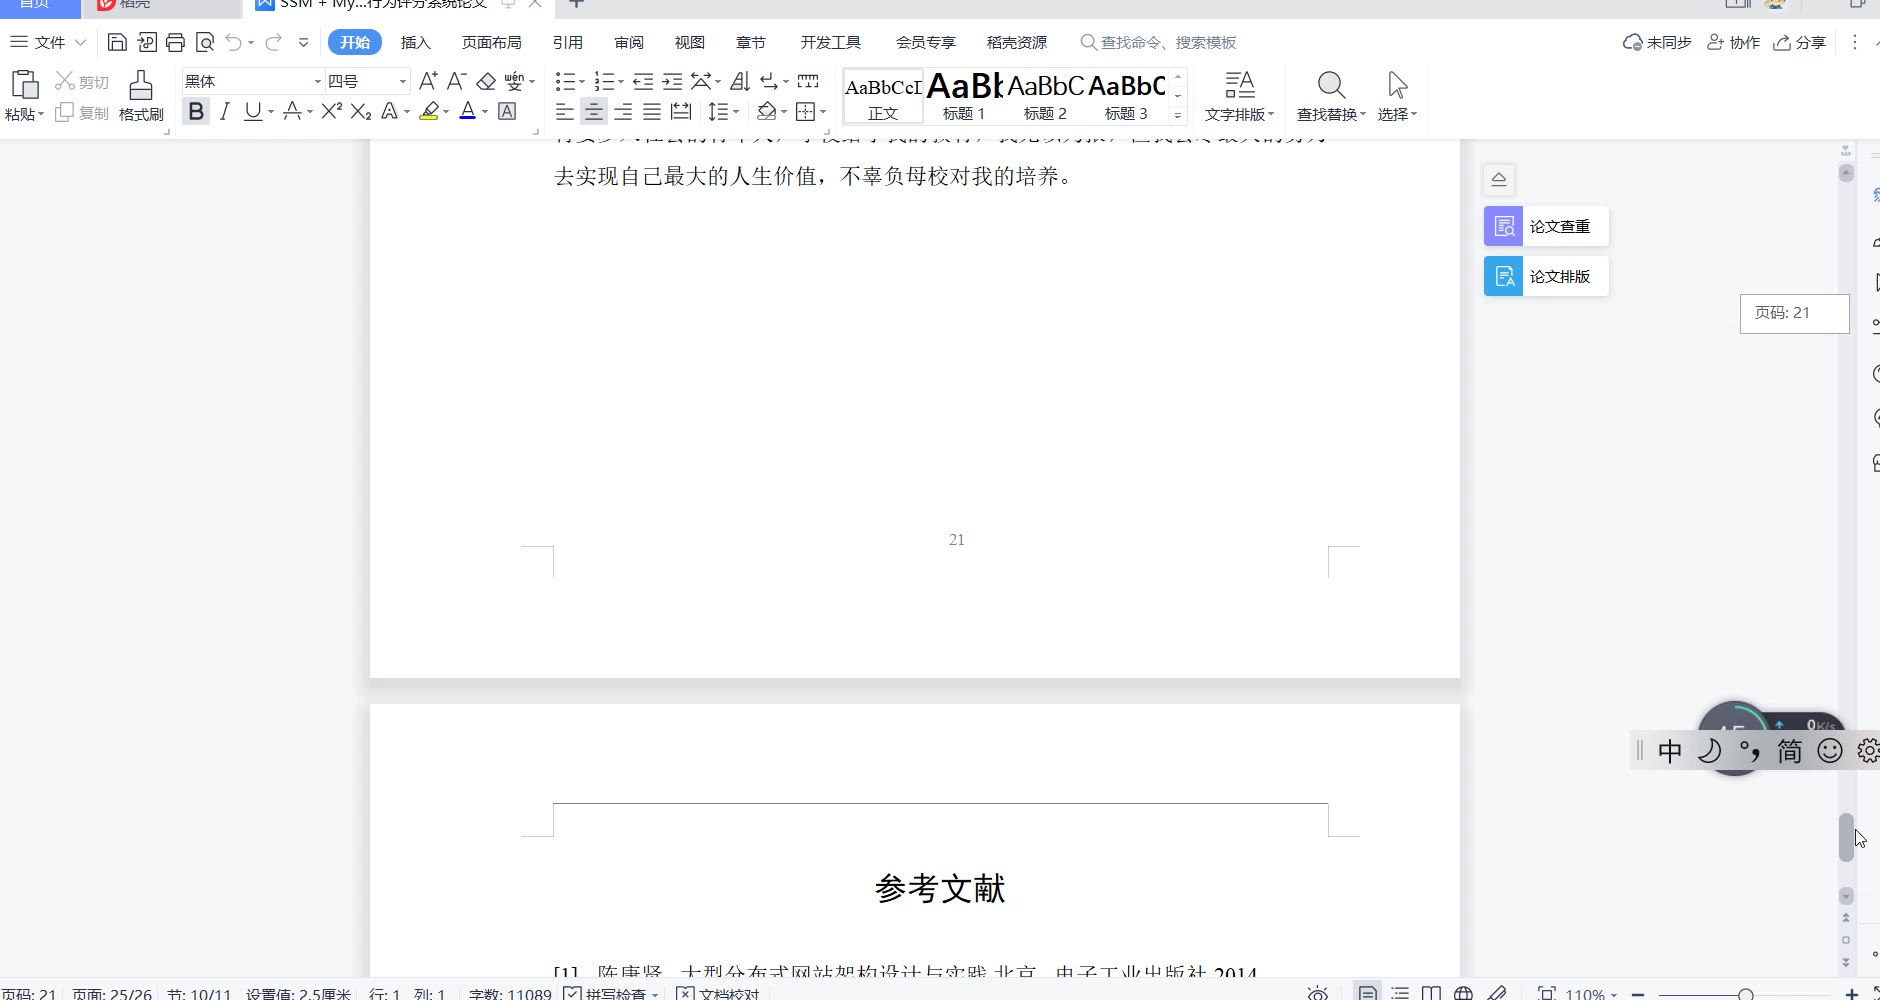Click the 未同步 sync status button
1880x1000 pixels.
coord(1657,42)
